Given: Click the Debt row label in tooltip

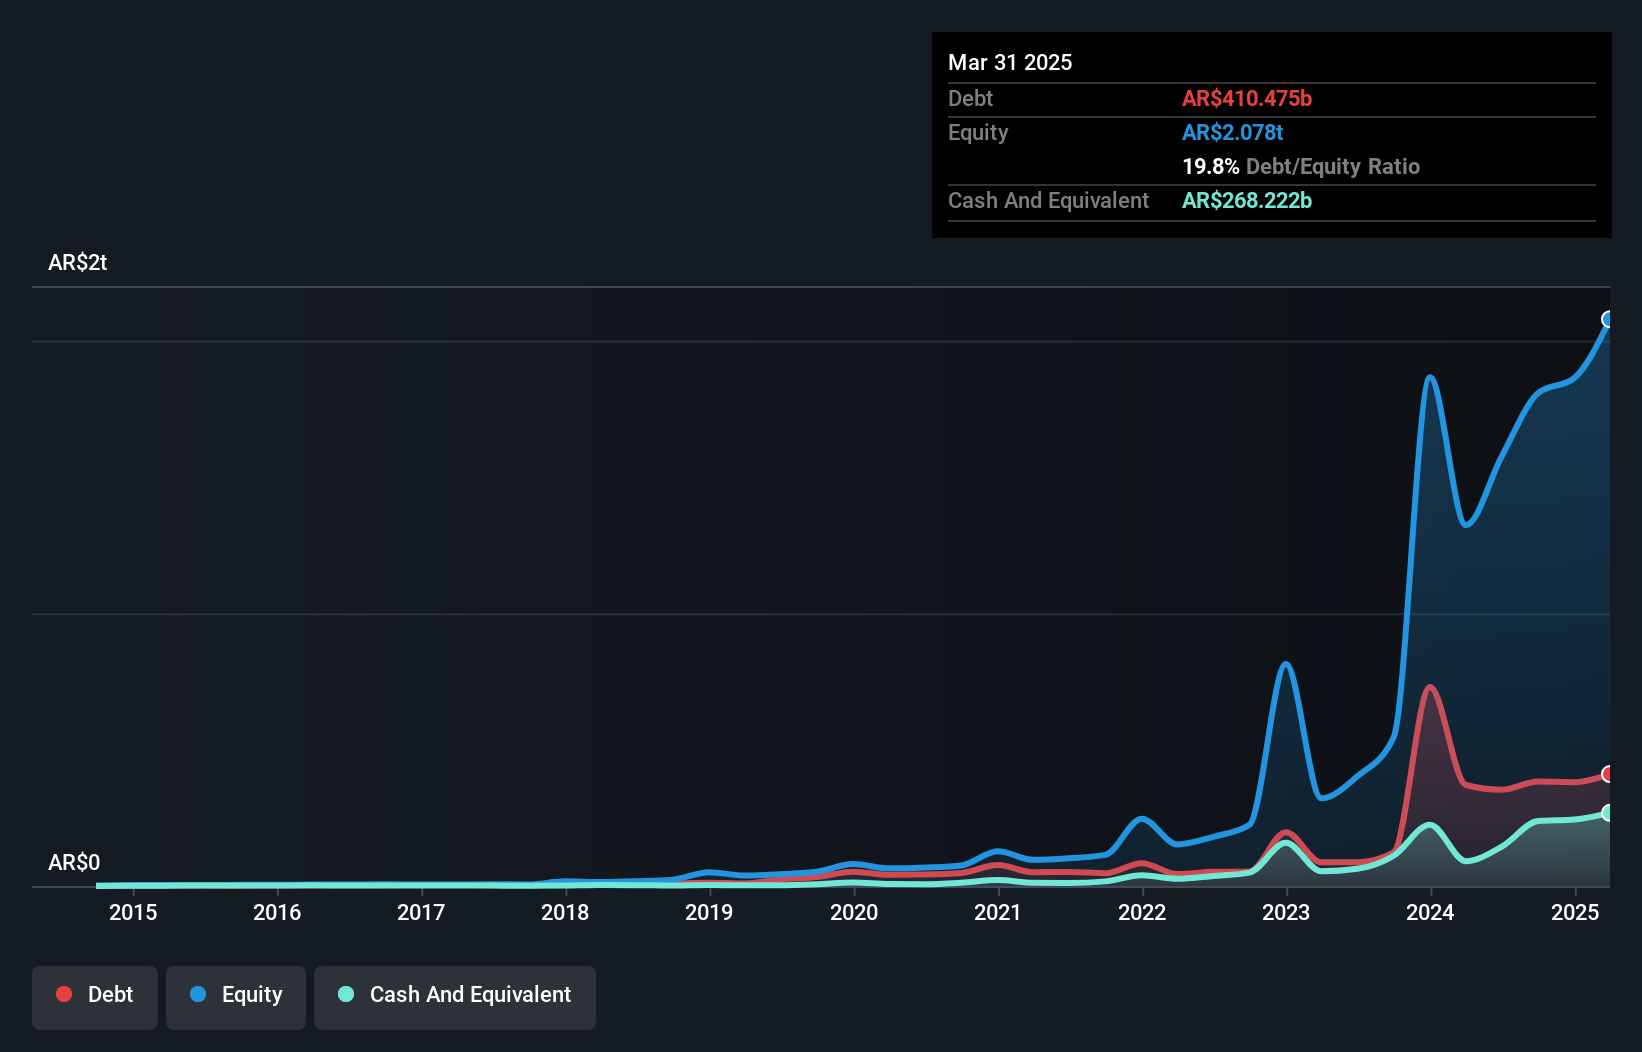Looking at the screenshot, I should point(970,98).
